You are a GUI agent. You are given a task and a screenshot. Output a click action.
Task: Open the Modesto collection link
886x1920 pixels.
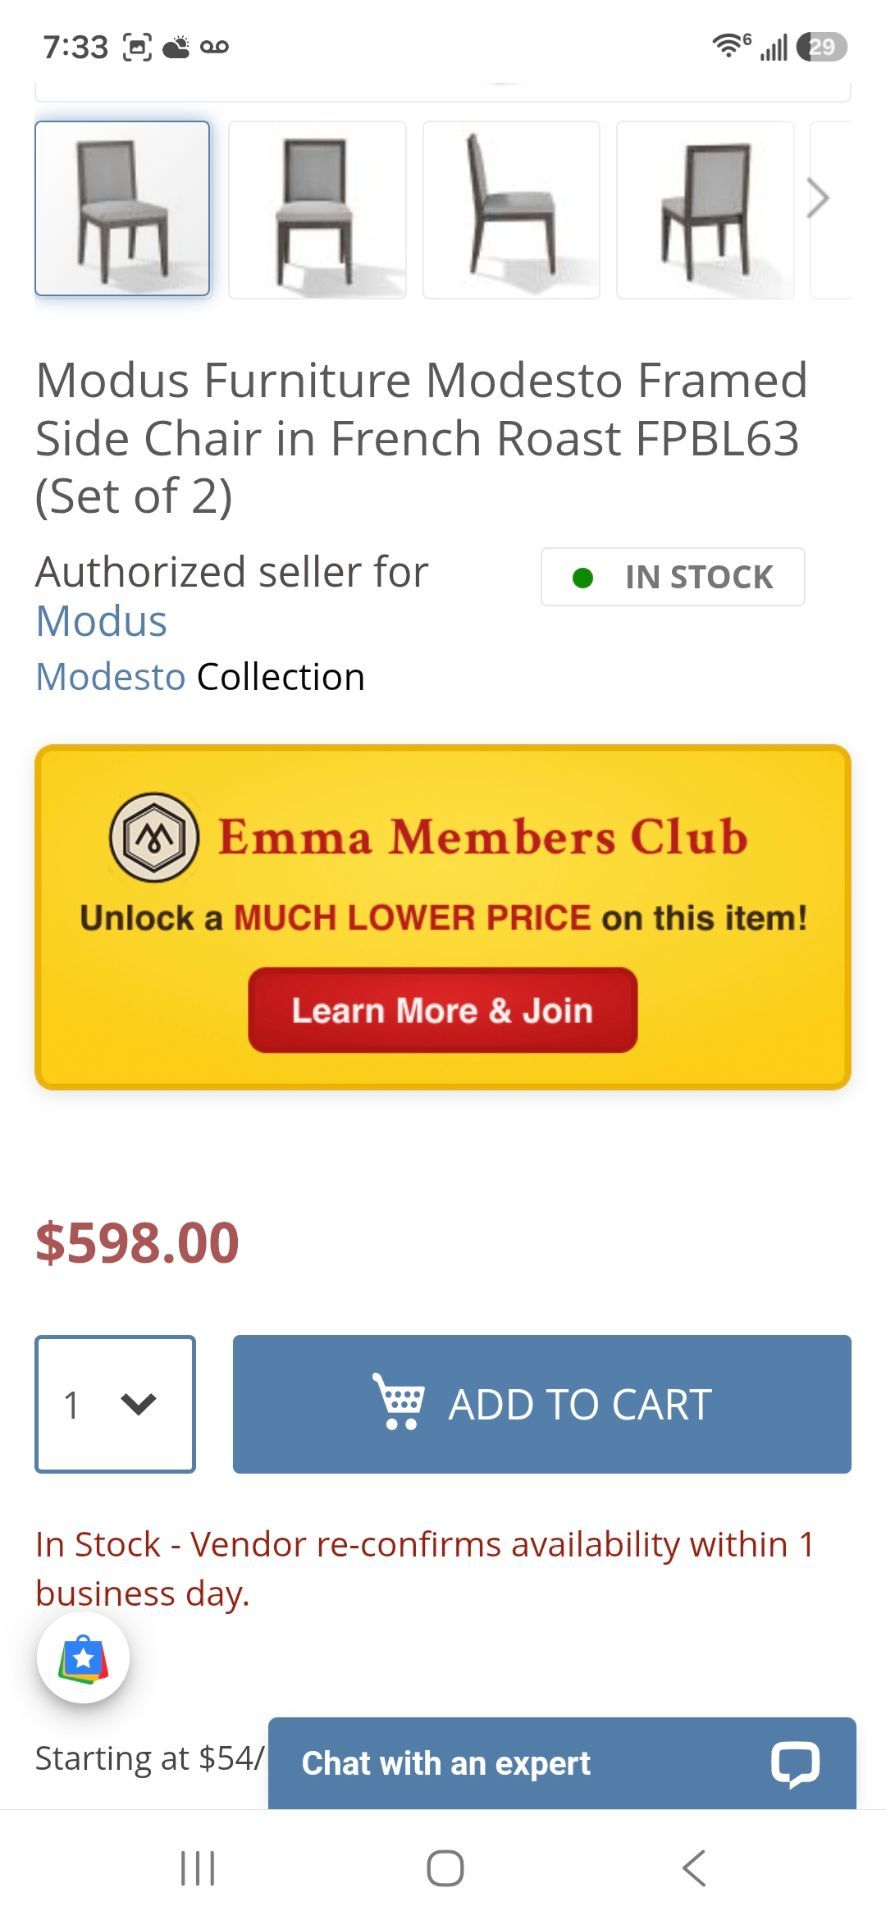point(110,677)
